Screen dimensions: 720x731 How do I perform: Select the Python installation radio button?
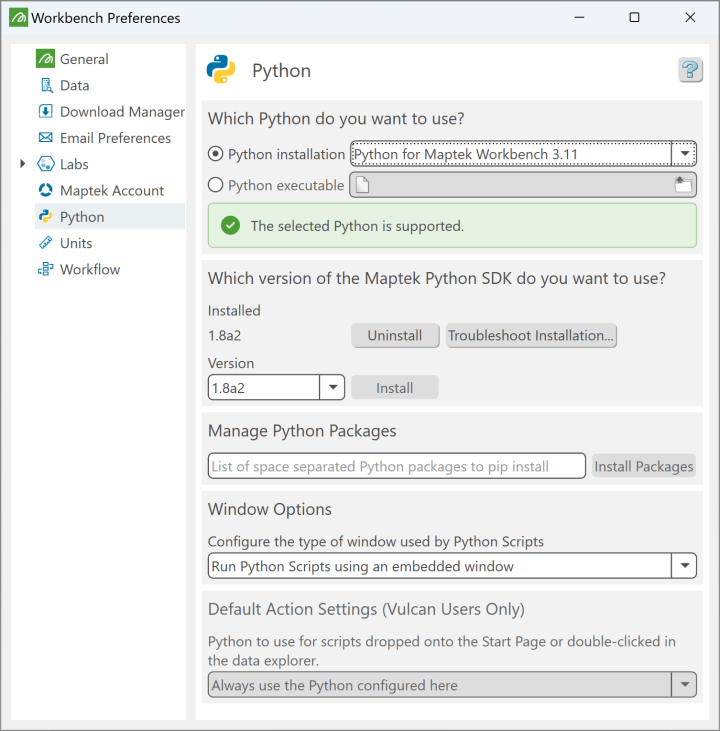pyautogui.click(x=216, y=154)
